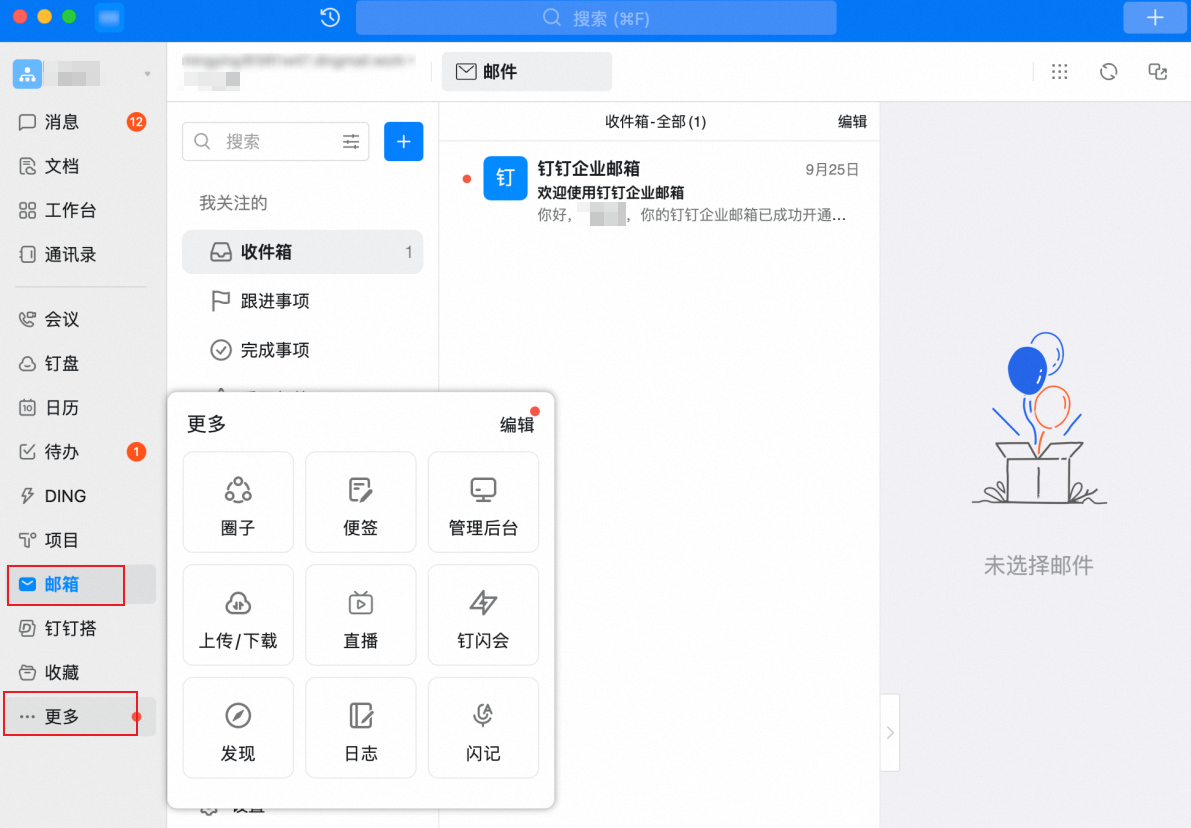Click the 收件箱-全部 (1) header

(656, 122)
